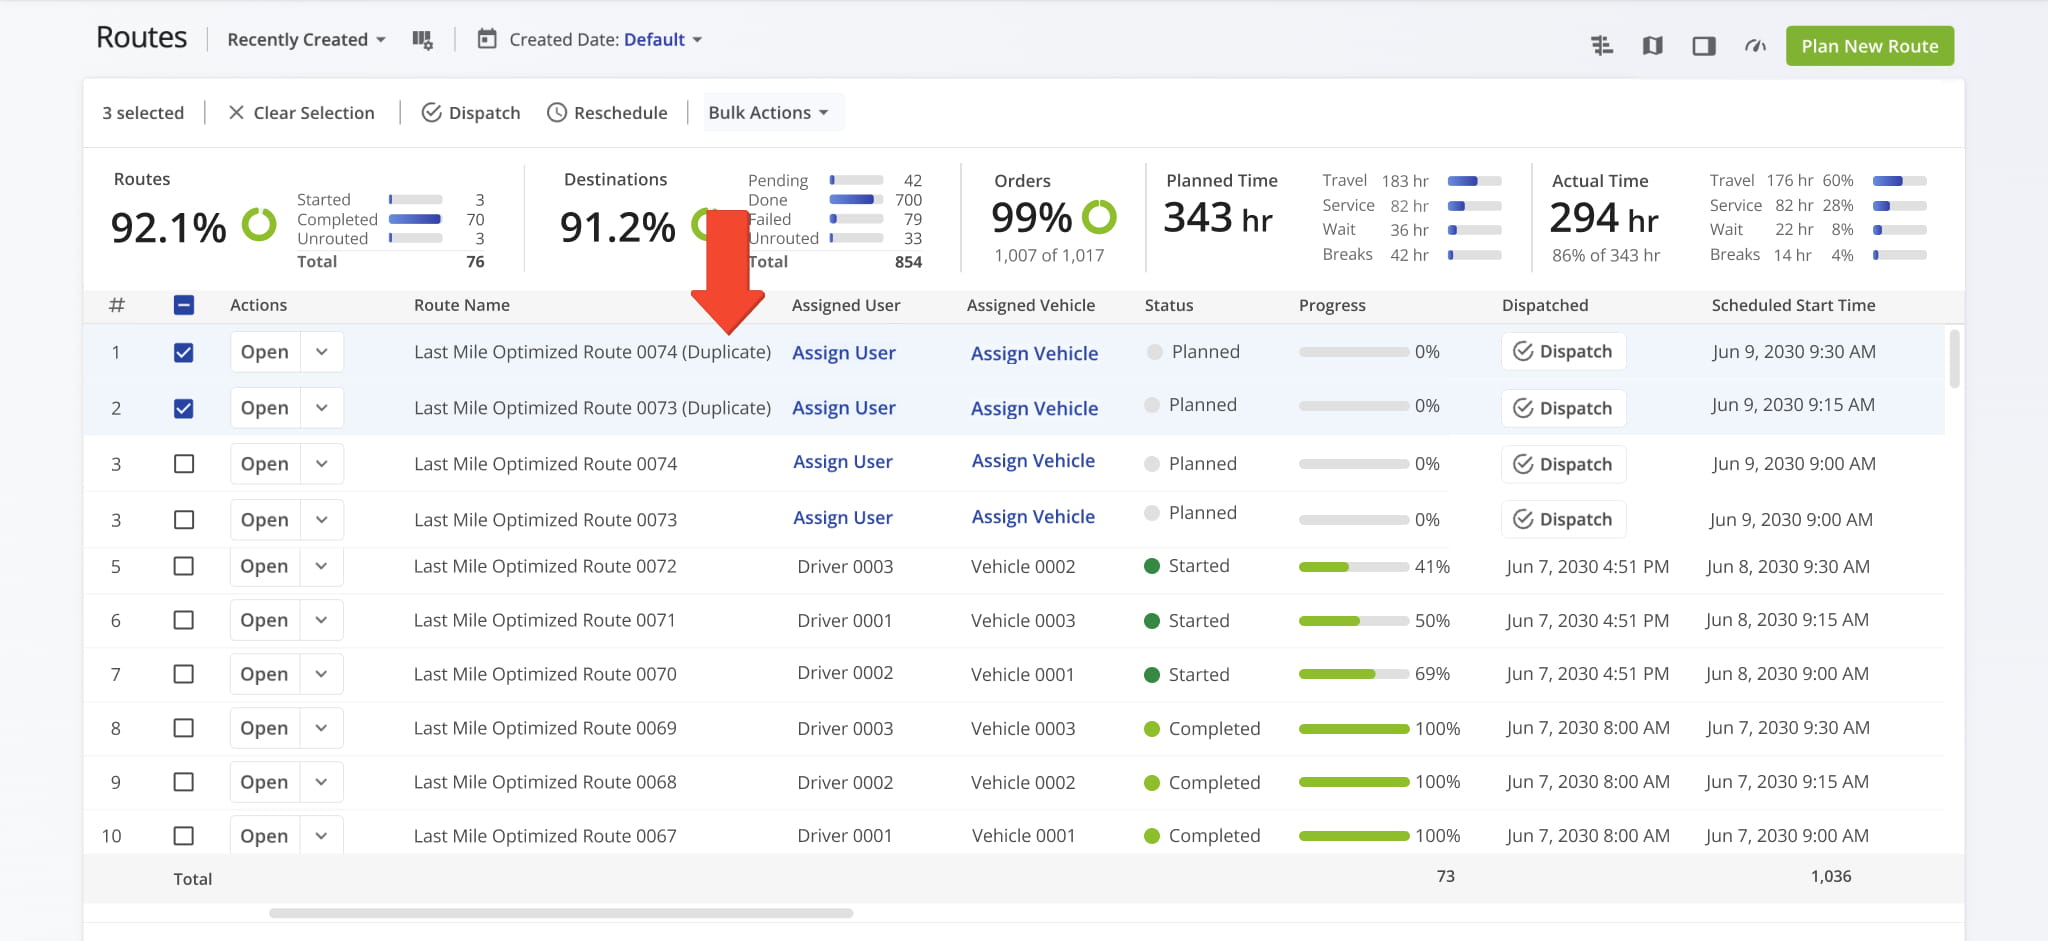Uncheck the Route 0074 (Duplicate) checkbox
Viewport: 2048px width, 941px height.
[x=184, y=353]
